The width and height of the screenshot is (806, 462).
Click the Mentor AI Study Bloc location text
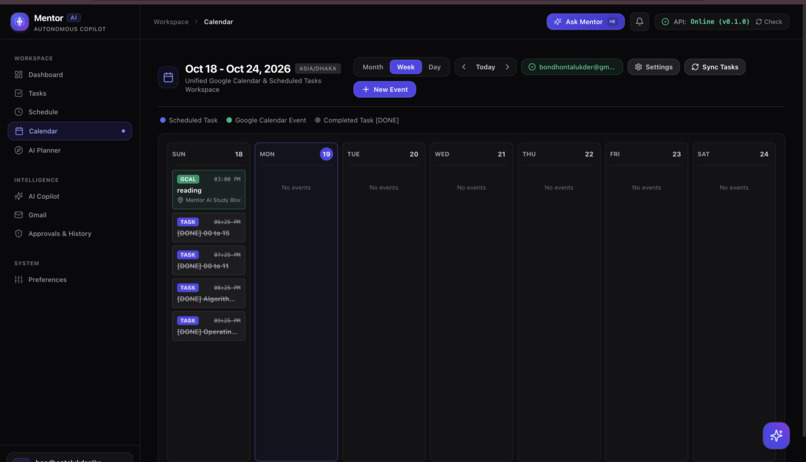[213, 200]
